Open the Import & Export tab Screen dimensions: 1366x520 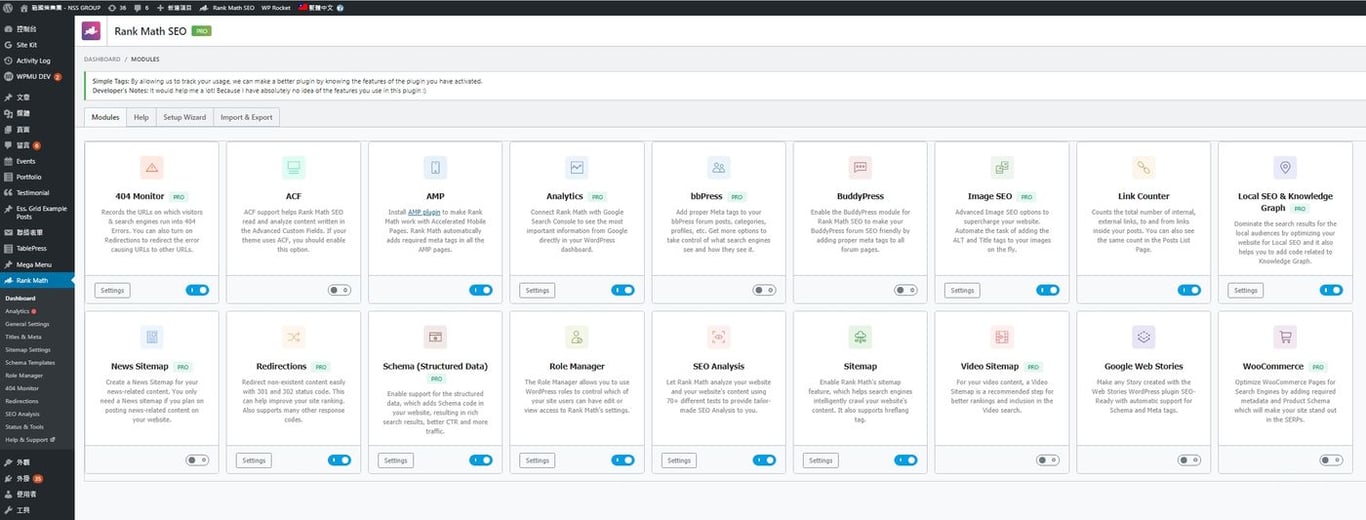pos(246,117)
